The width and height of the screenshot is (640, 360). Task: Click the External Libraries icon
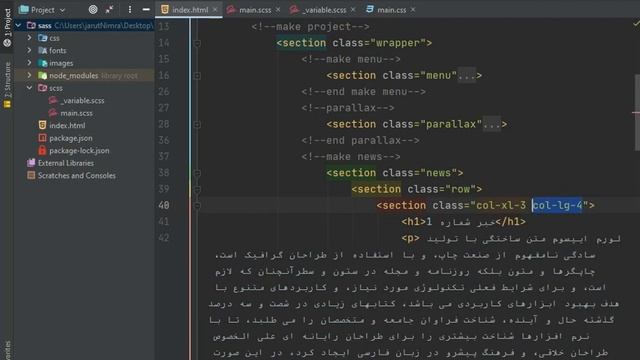31,163
